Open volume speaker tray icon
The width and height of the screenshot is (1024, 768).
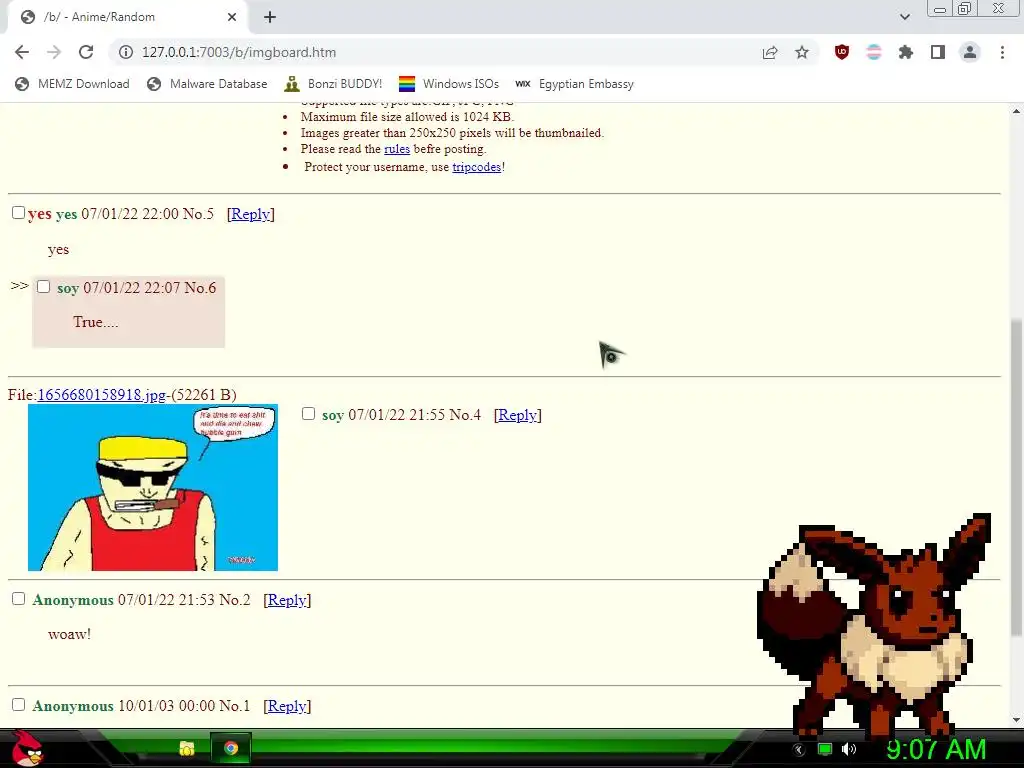pyautogui.click(x=849, y=749)
